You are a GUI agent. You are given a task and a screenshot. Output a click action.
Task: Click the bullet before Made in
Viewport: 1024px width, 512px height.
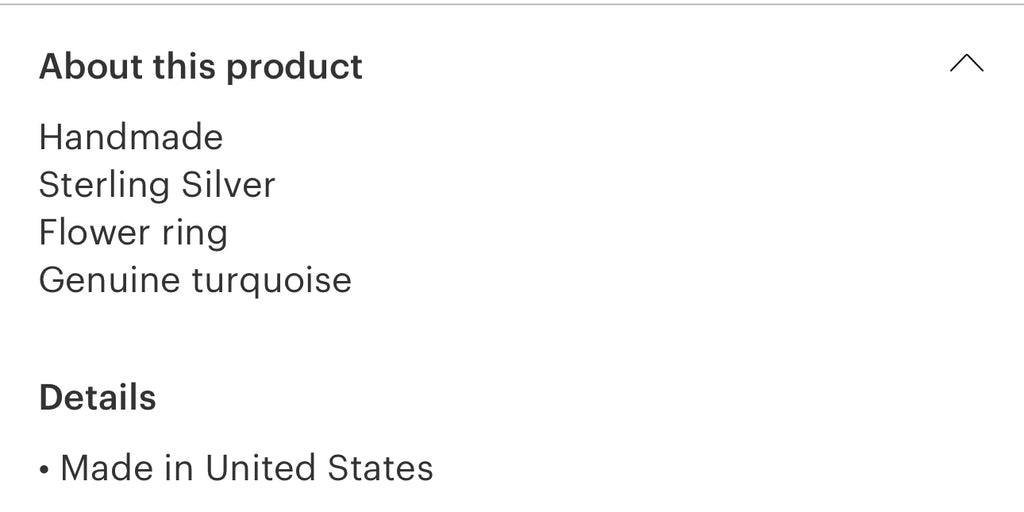44,469
